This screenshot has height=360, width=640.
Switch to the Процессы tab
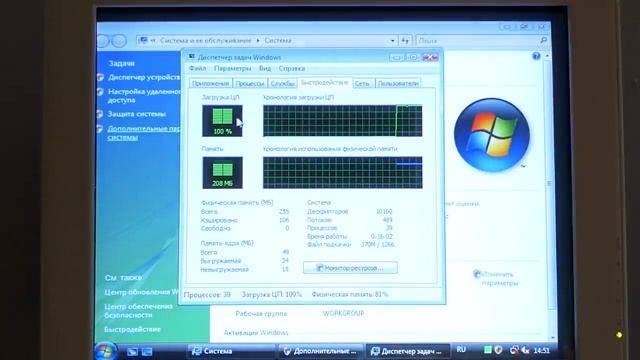point(250,83)
